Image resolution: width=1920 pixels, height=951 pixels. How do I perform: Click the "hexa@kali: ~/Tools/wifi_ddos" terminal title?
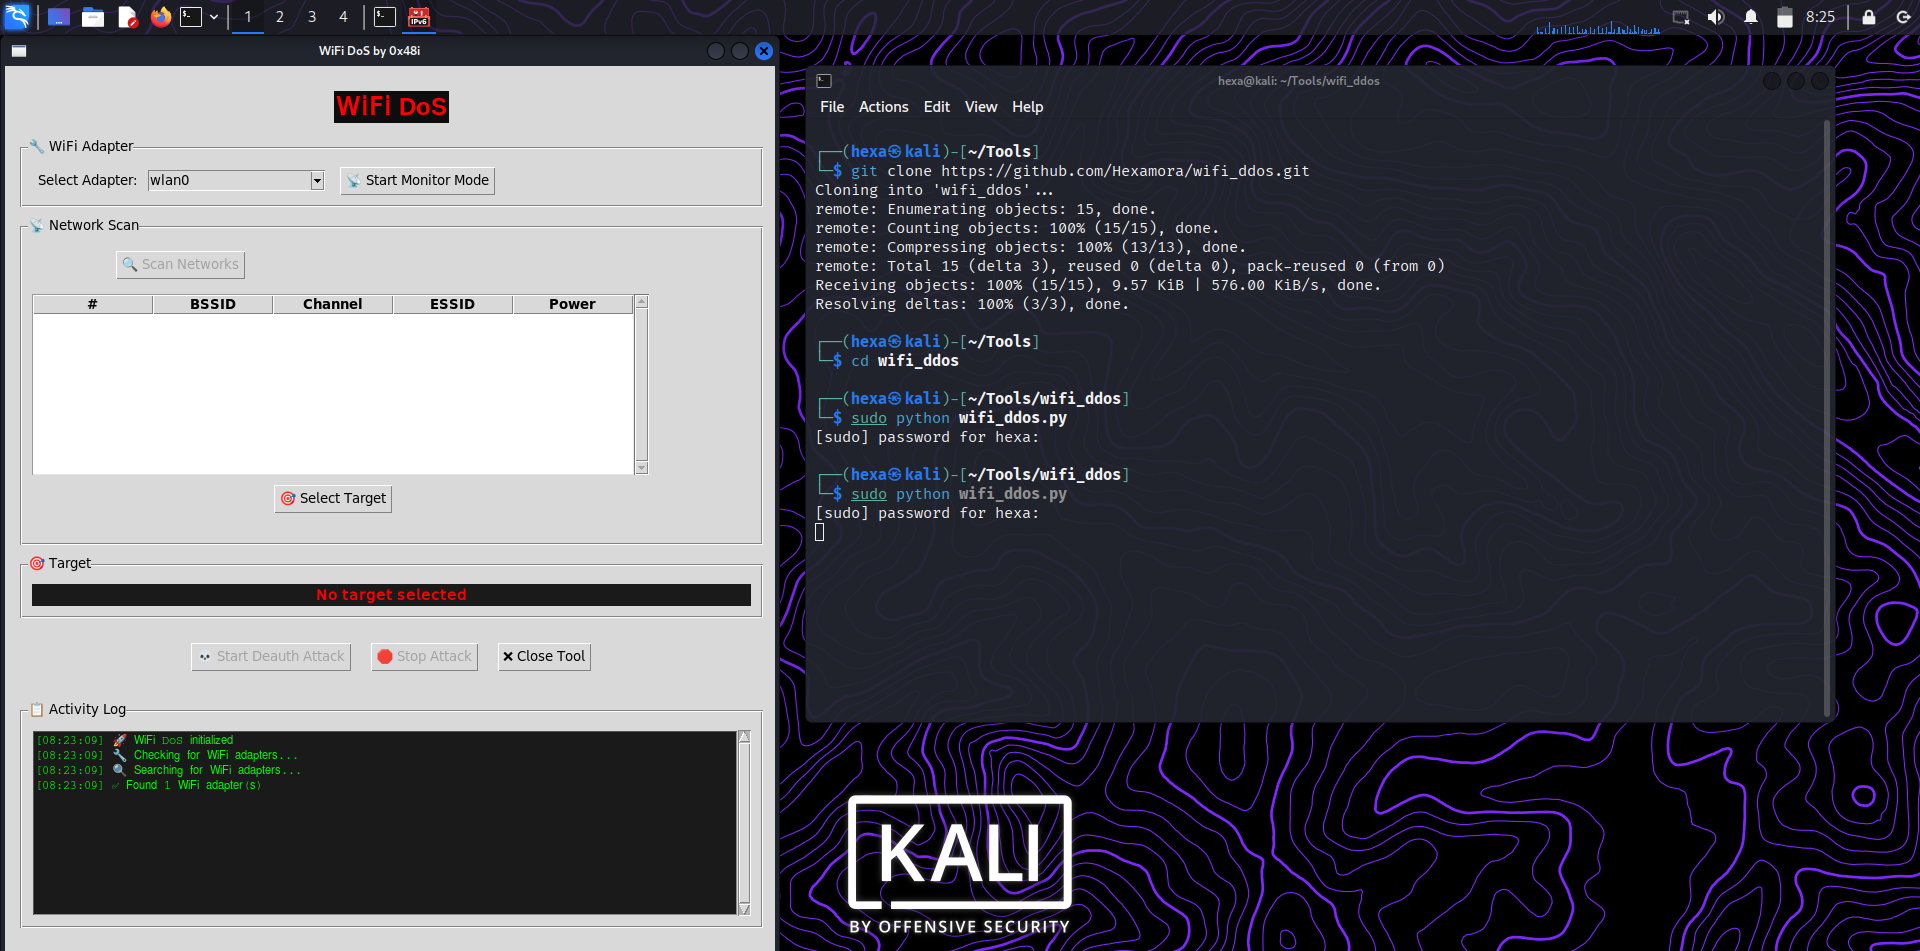click(x=1298, y=81)
